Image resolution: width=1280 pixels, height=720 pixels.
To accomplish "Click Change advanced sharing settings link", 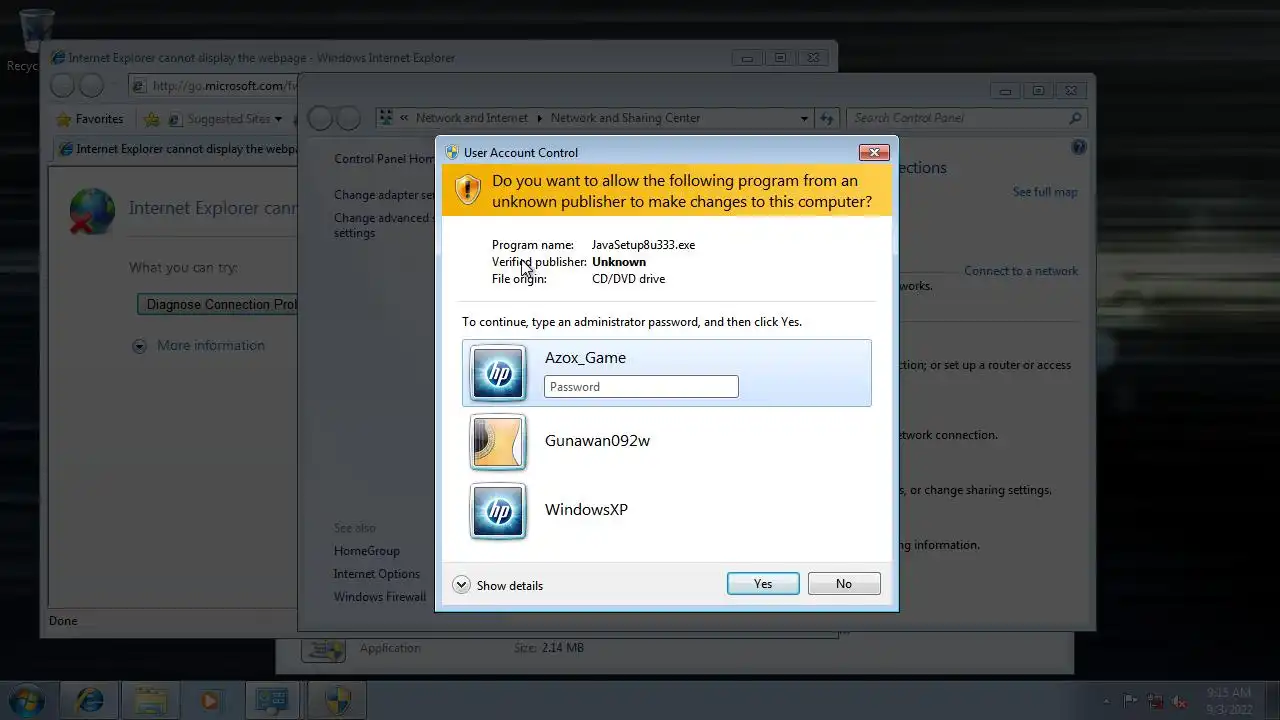I will coord(384,225).
